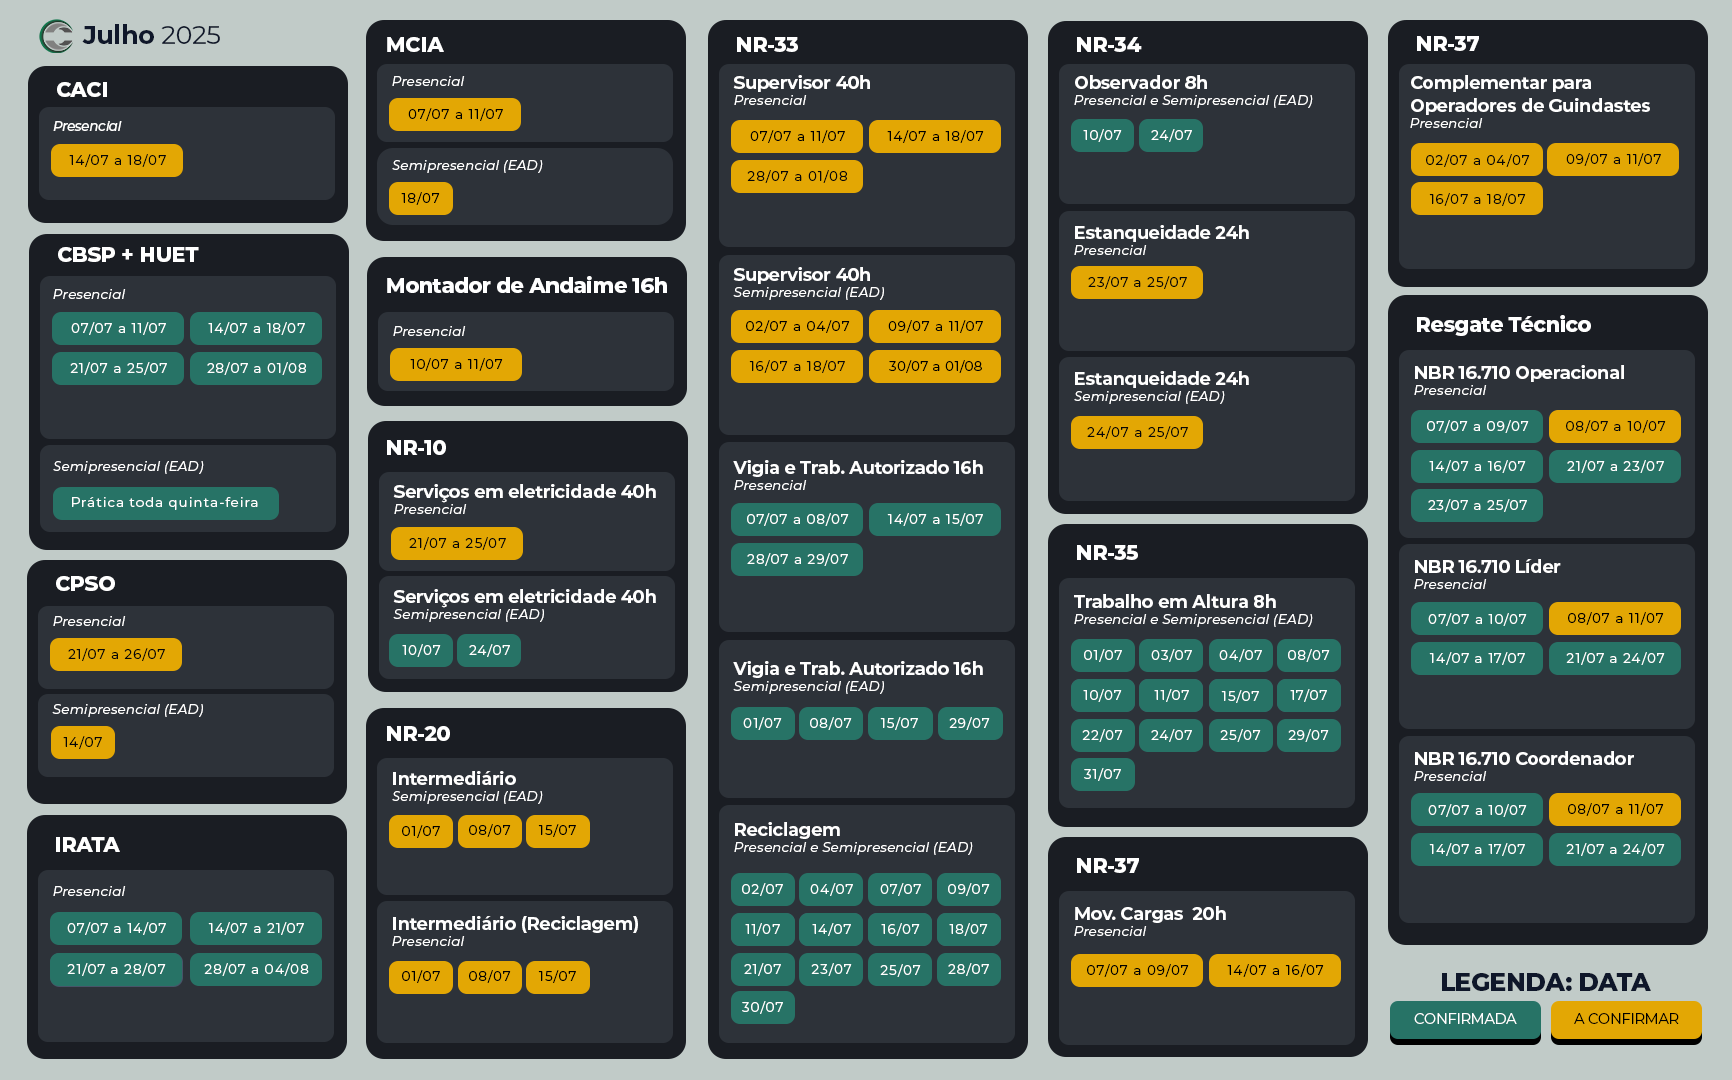Select CBSP + HUET date 21/07 a 25/07
The height and width of the screenshot is (1080, 1732).
118,368
